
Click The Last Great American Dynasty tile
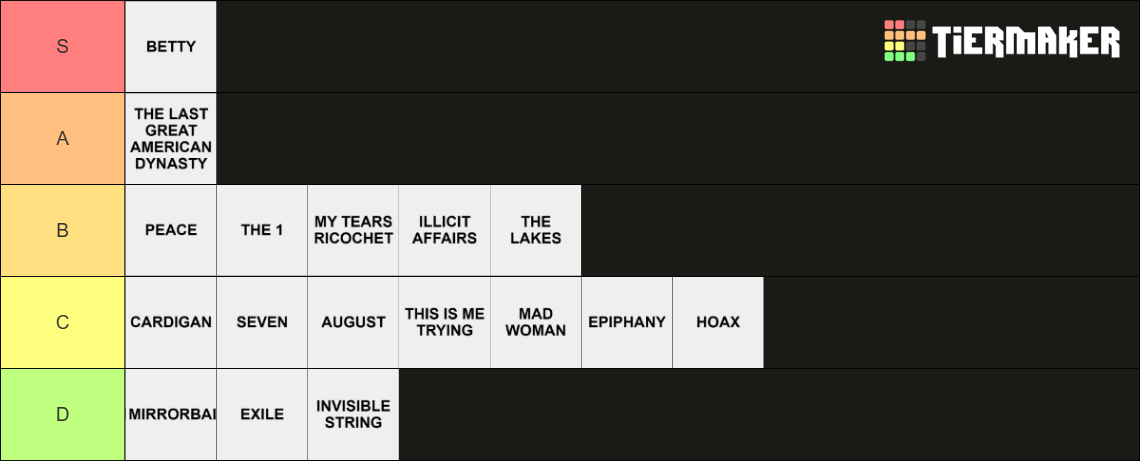point(171,138)
